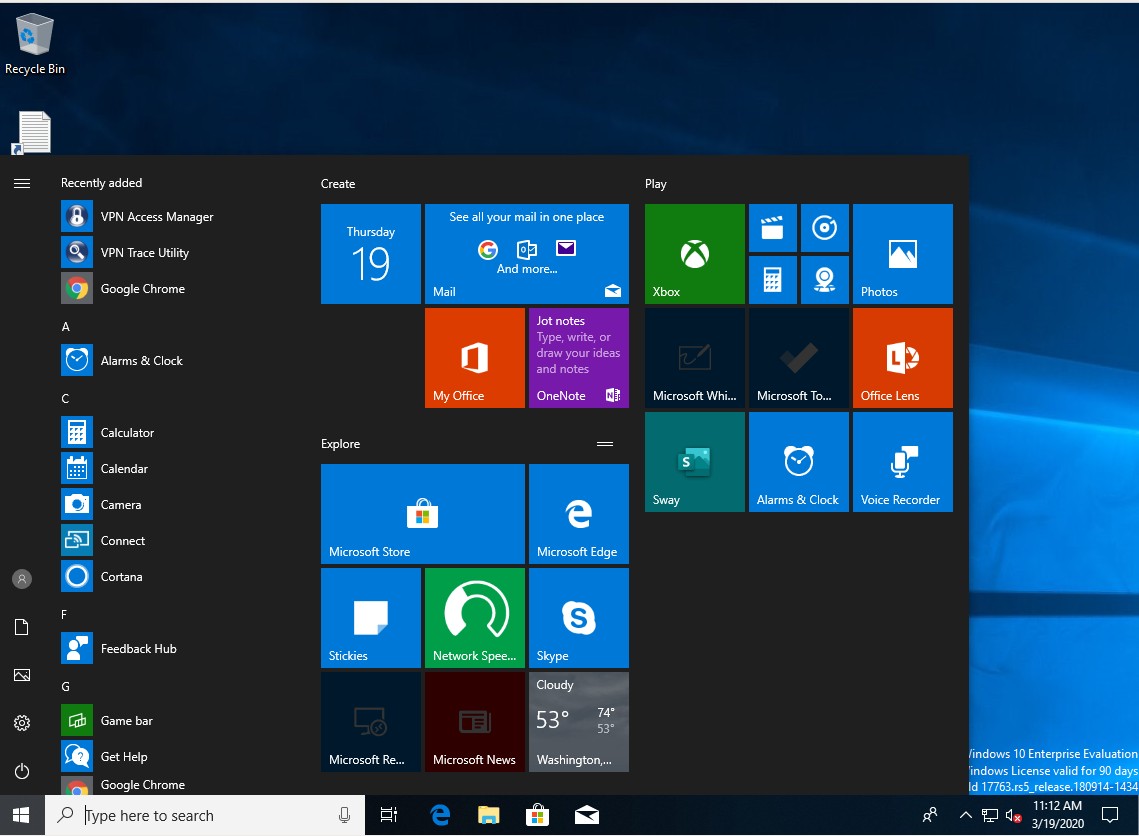Click the letter C section header
This screenshot has height=836, width=1139.
[x=65, y=399]
